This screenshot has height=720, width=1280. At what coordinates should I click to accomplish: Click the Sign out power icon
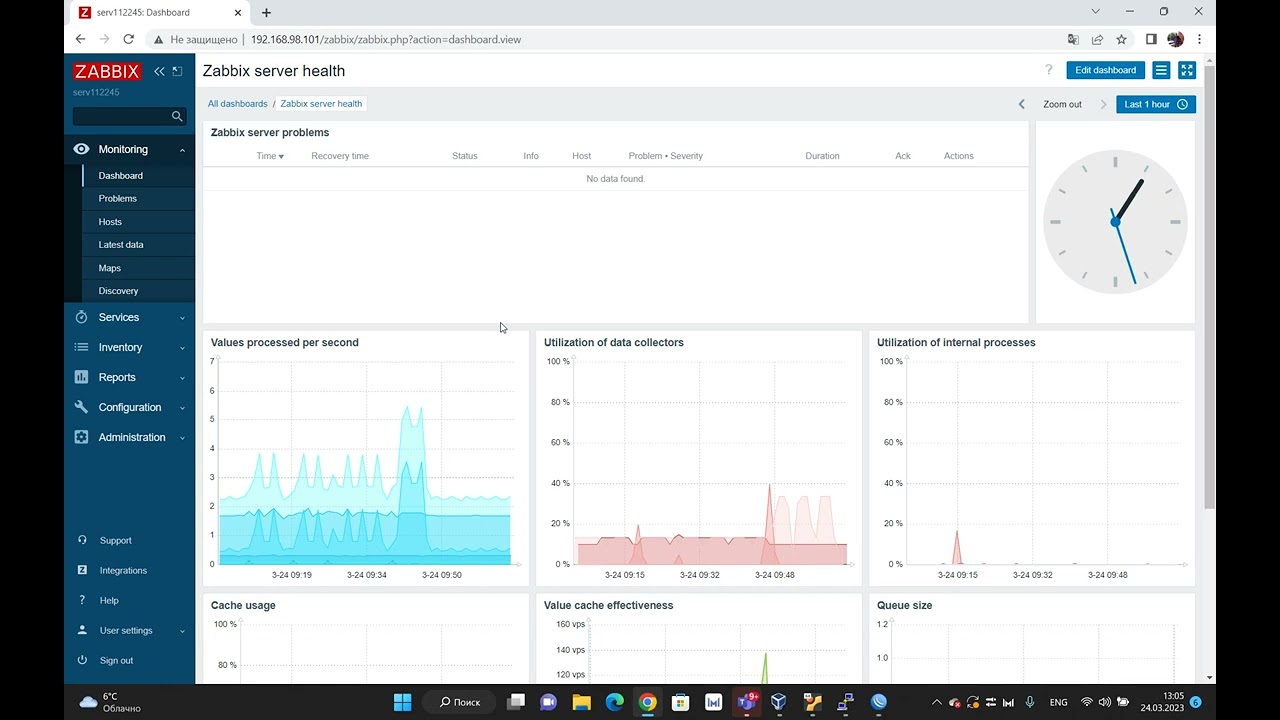pos(82,660)
